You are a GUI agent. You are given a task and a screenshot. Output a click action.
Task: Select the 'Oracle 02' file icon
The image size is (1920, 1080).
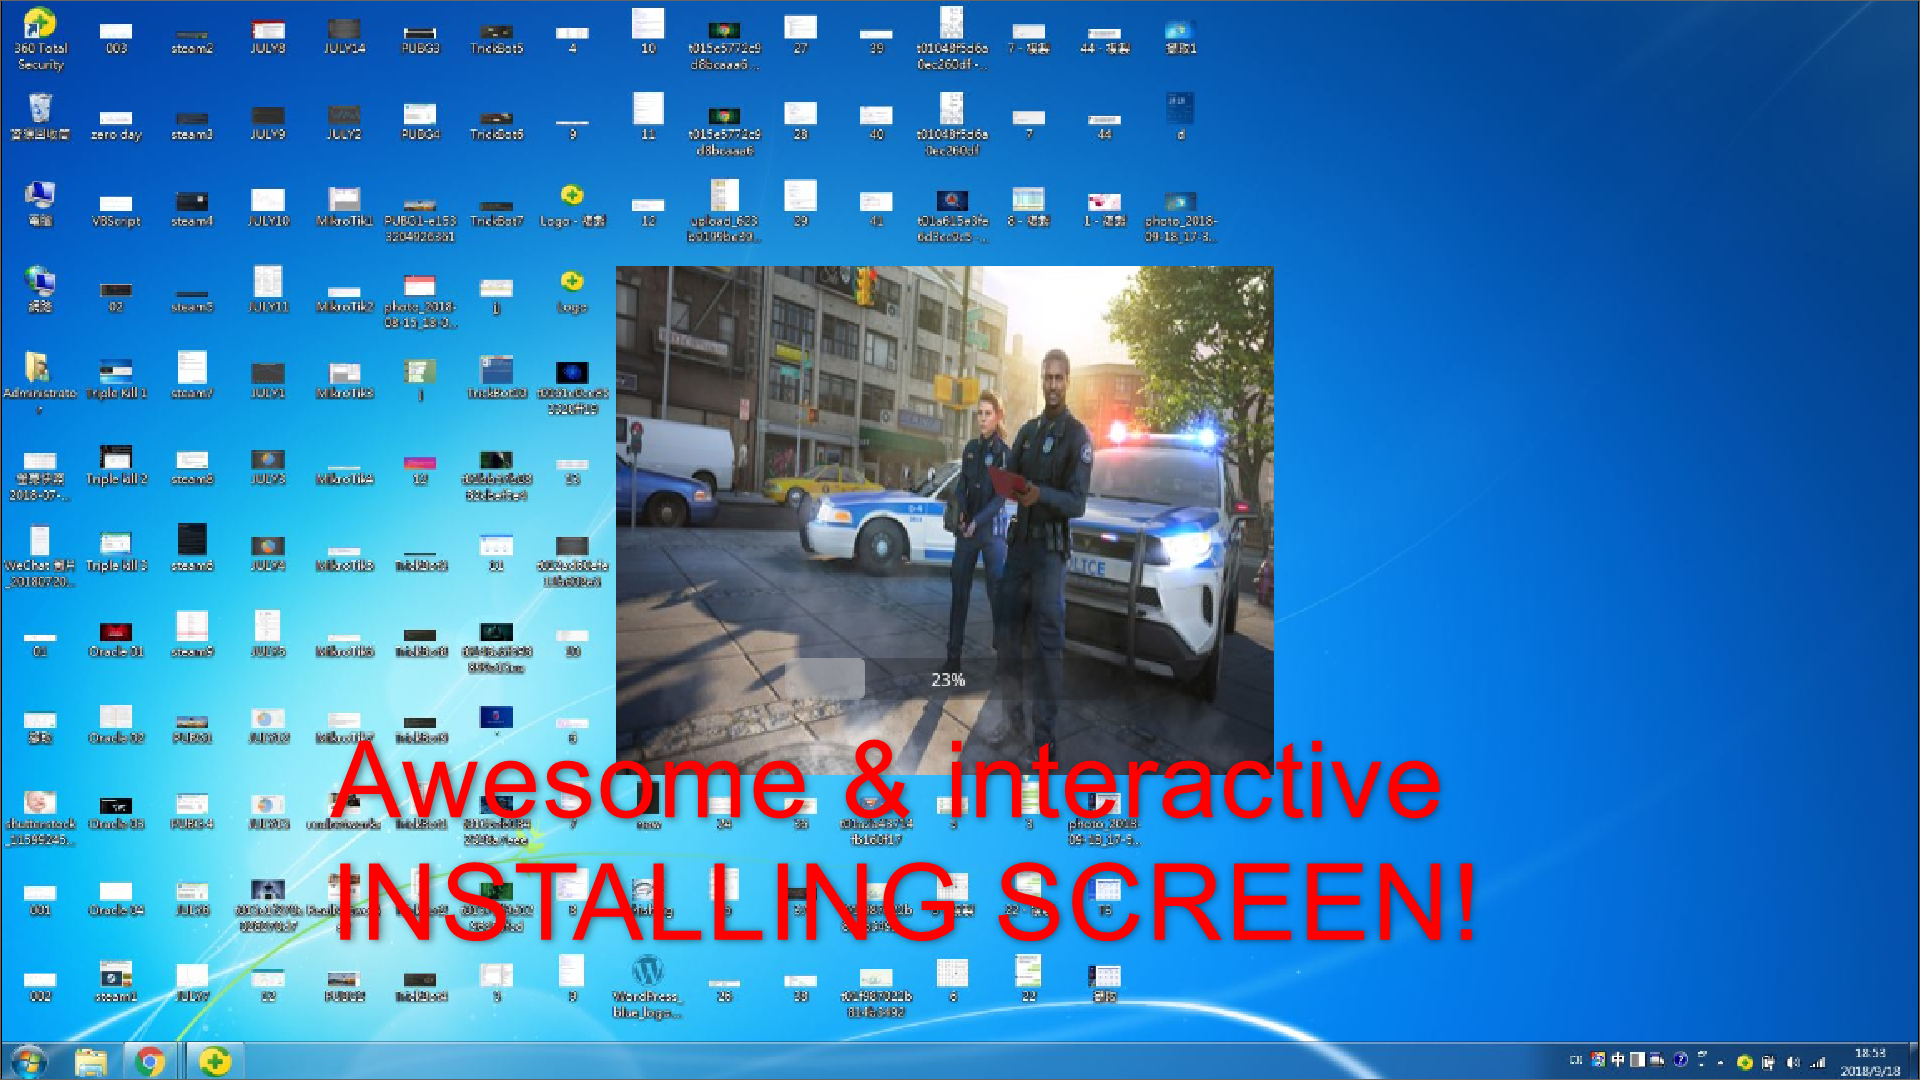click(116, 725)
